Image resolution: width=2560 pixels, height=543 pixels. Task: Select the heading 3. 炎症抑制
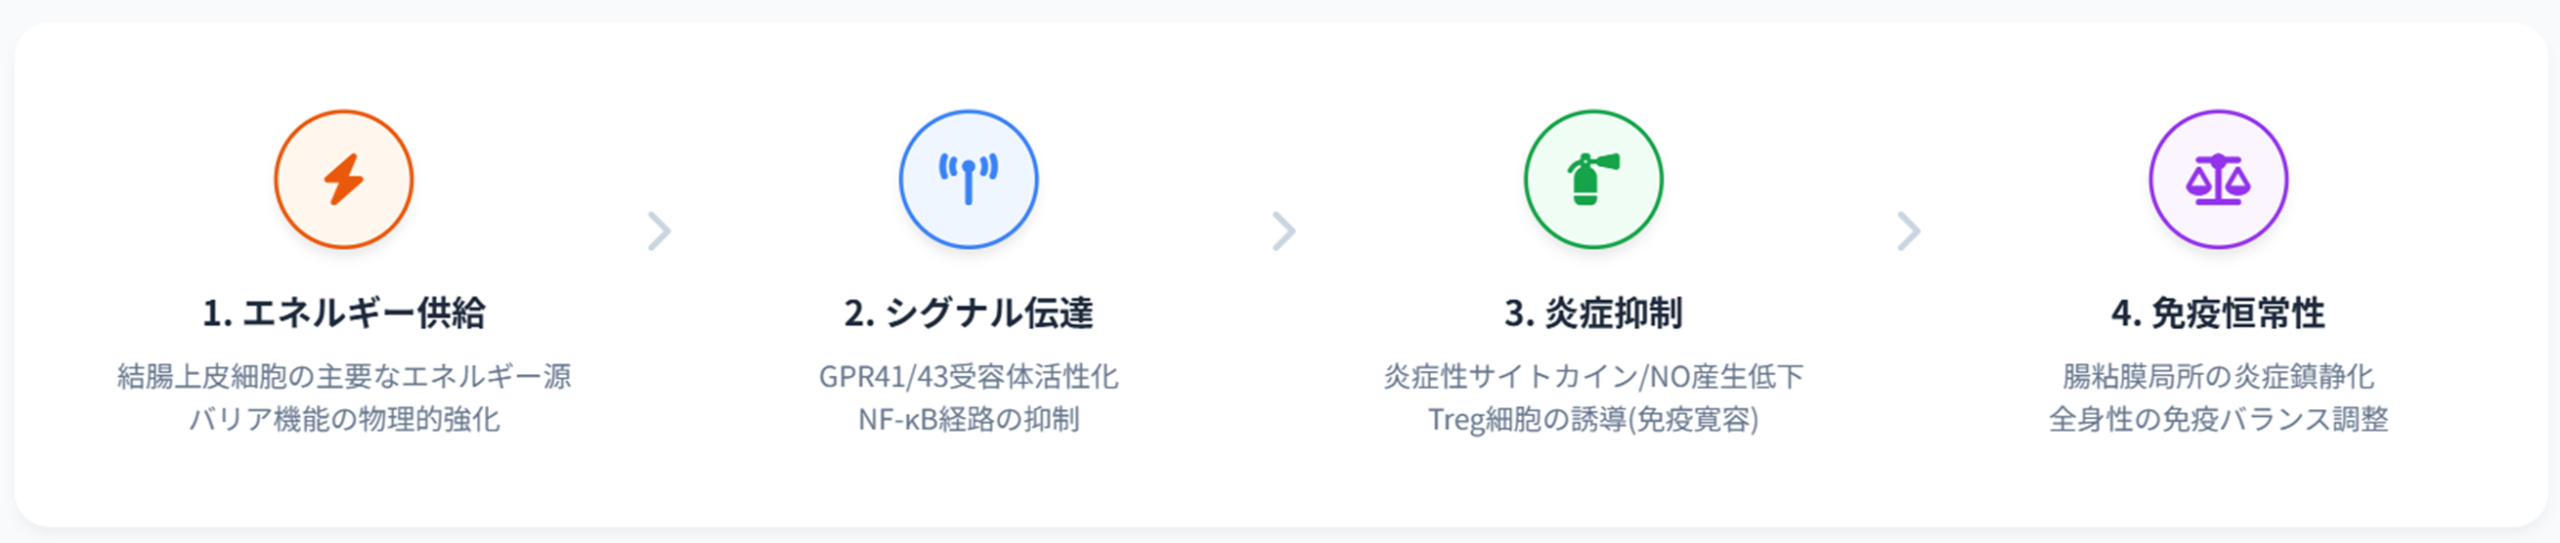1593,313
